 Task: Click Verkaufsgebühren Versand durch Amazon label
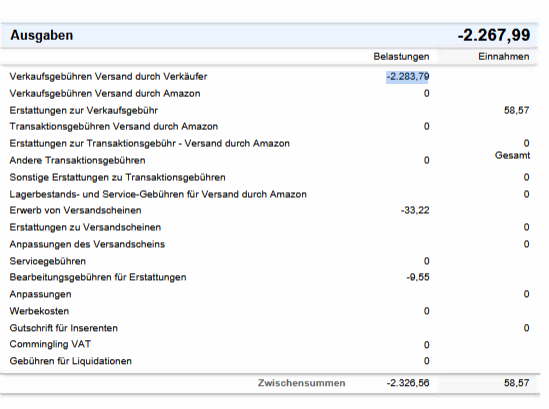coord(105,93)
